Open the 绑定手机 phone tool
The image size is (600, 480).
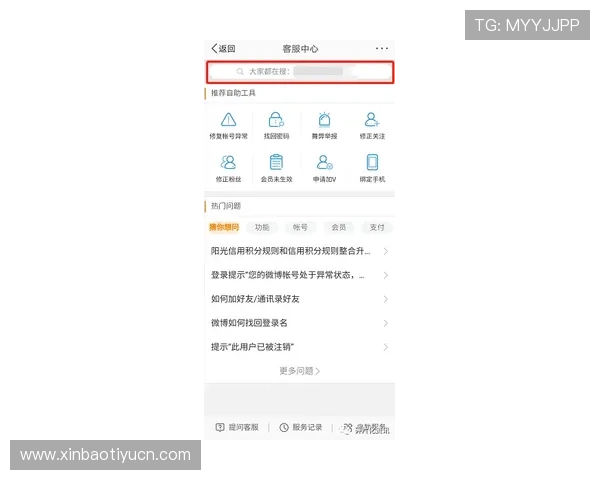point(372,168)
